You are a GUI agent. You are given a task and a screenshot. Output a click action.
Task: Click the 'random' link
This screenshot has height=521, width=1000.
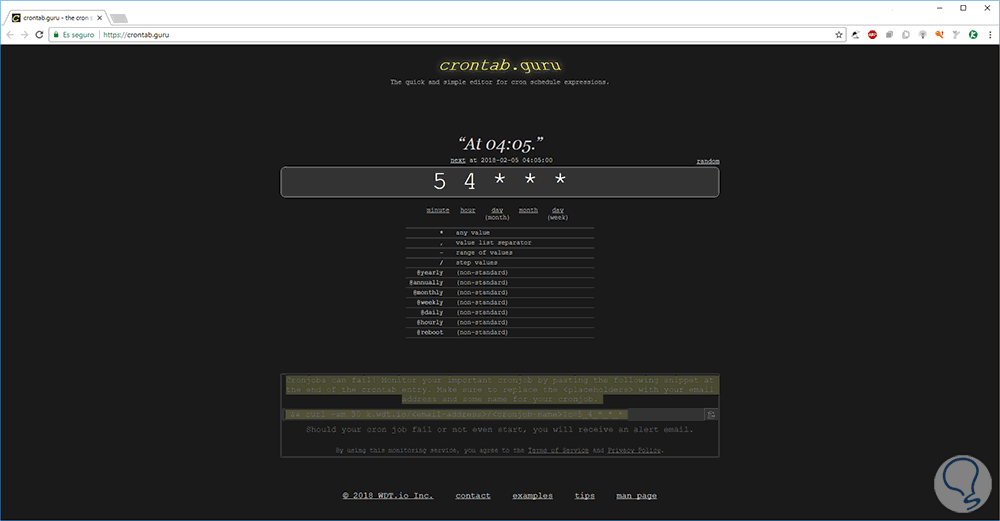[x=708, y=161]
